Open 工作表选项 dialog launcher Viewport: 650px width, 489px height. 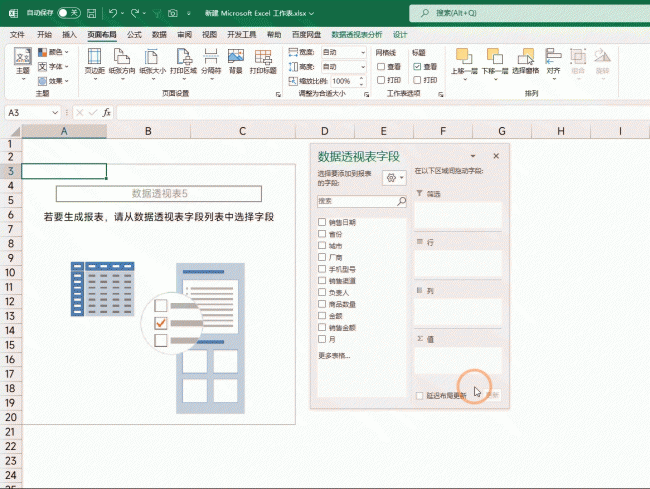[x=441, y=94]
